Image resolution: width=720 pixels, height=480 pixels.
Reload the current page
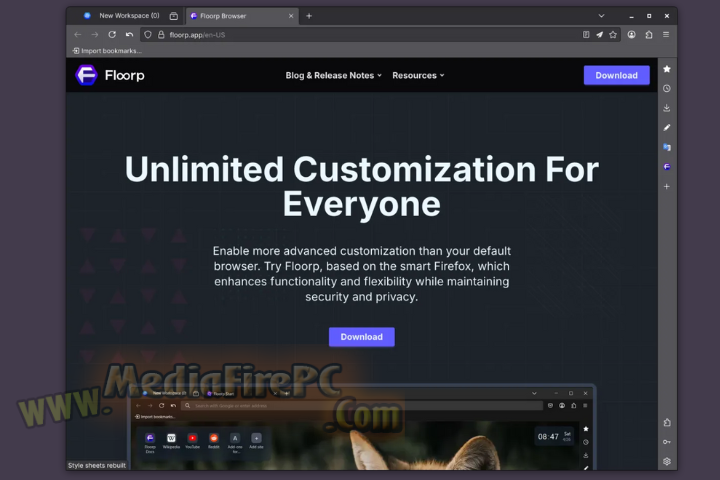(x=112, y=34)
